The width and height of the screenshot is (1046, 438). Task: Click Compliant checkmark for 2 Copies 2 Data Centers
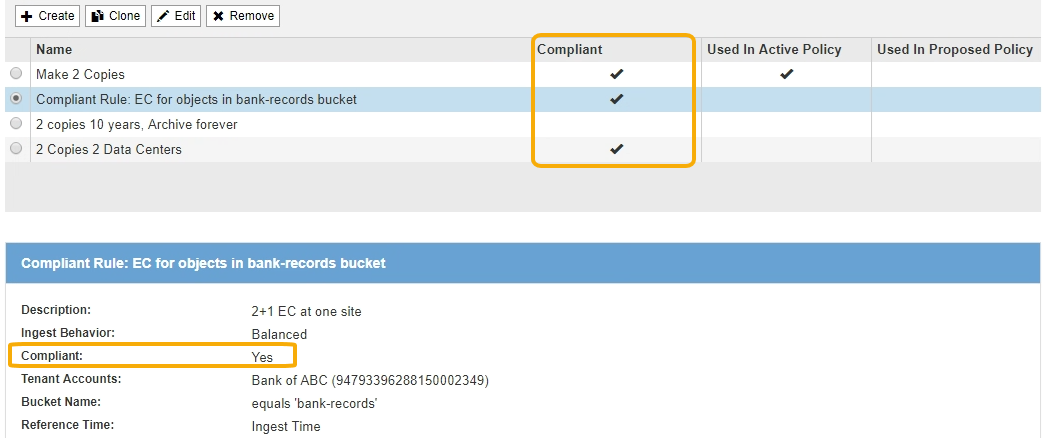click(x=616, y=149)
